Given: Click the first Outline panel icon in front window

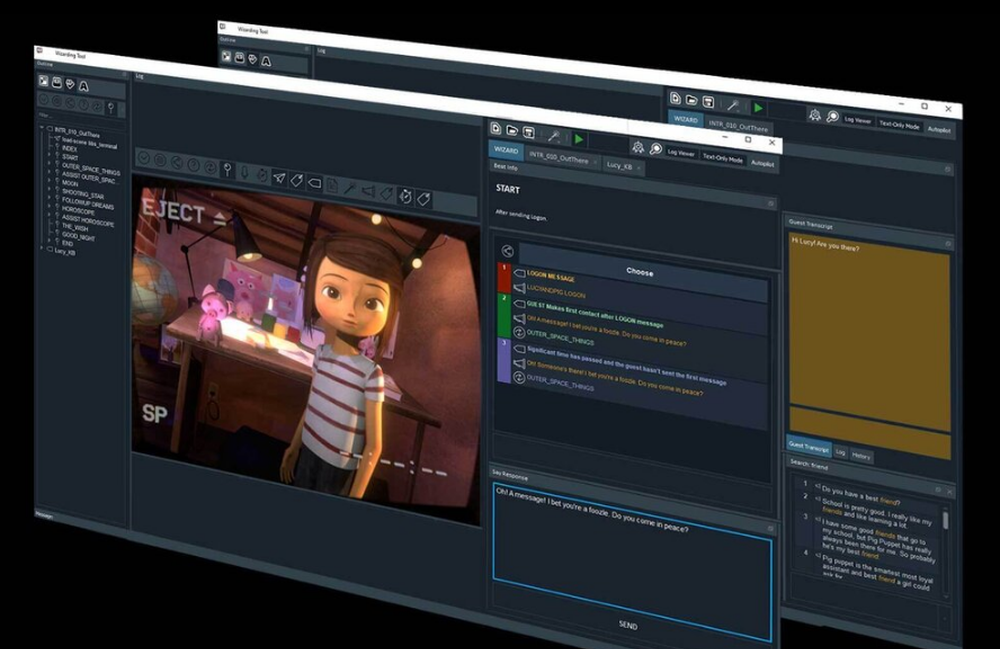Looking at the screenshot, I should tap(43, 80).
